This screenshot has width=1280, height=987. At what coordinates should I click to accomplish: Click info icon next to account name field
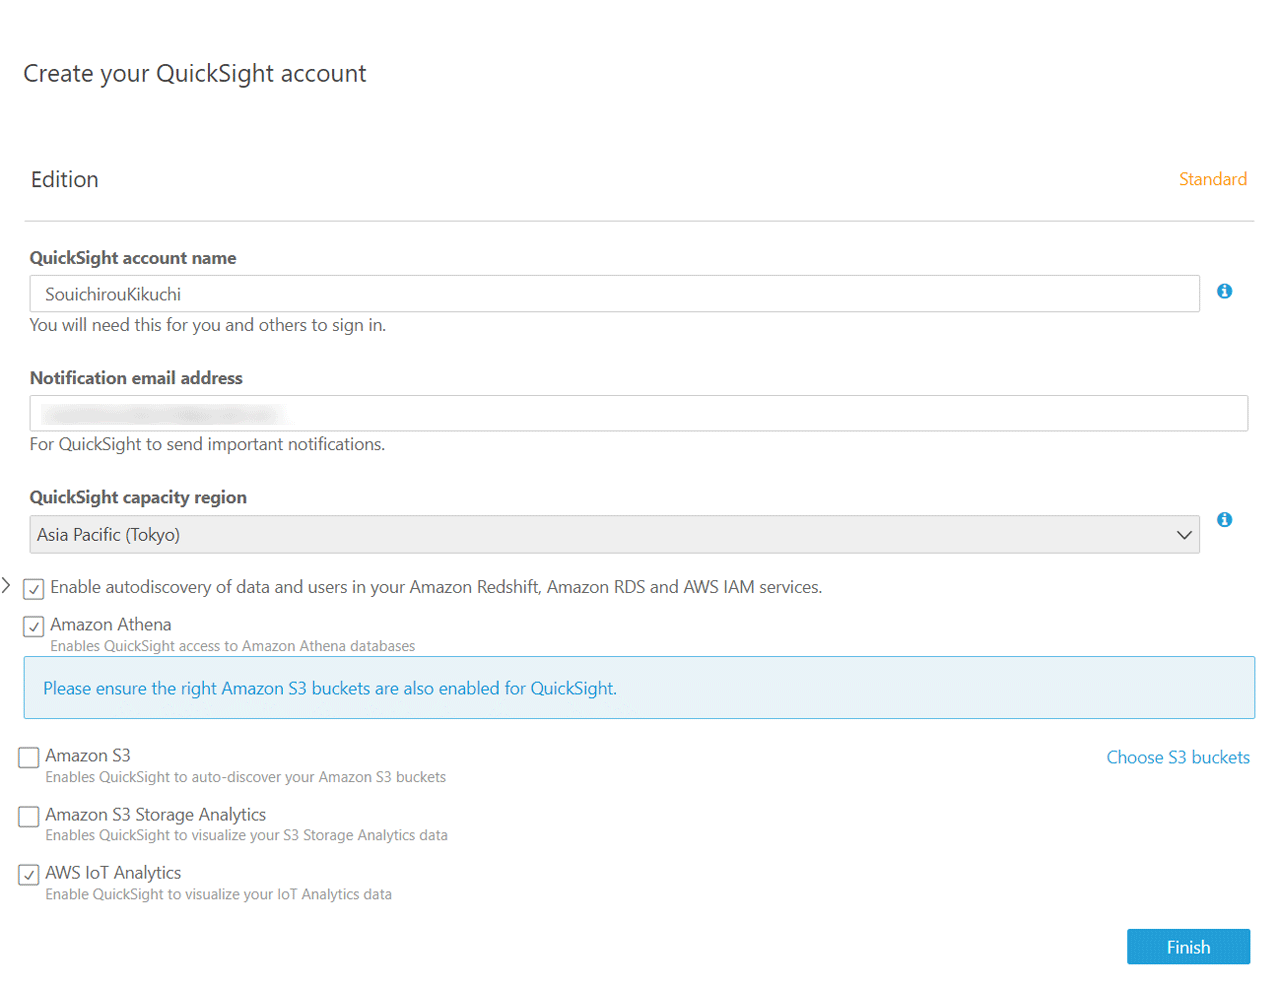1224,291
